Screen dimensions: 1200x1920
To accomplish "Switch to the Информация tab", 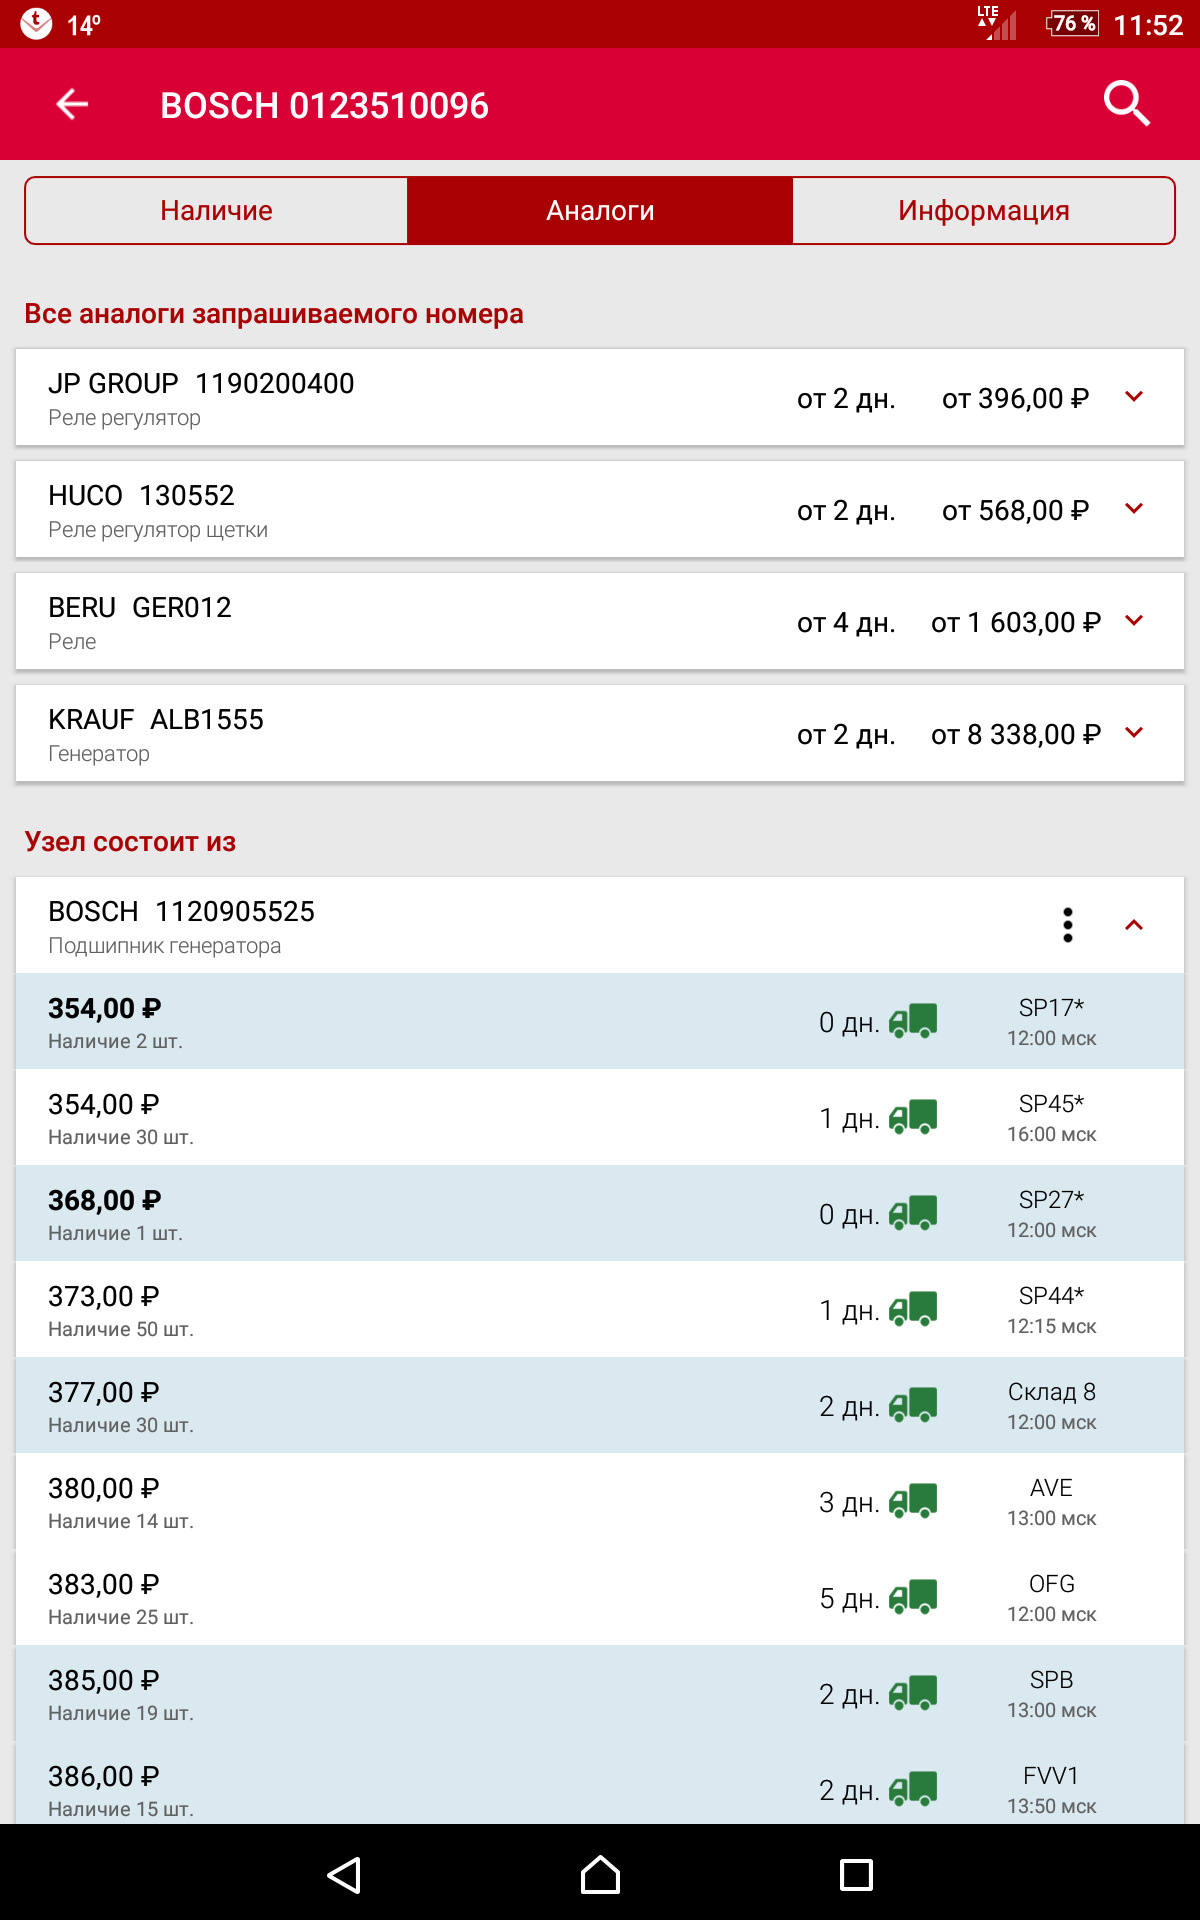I will click(x=983, y=210).
